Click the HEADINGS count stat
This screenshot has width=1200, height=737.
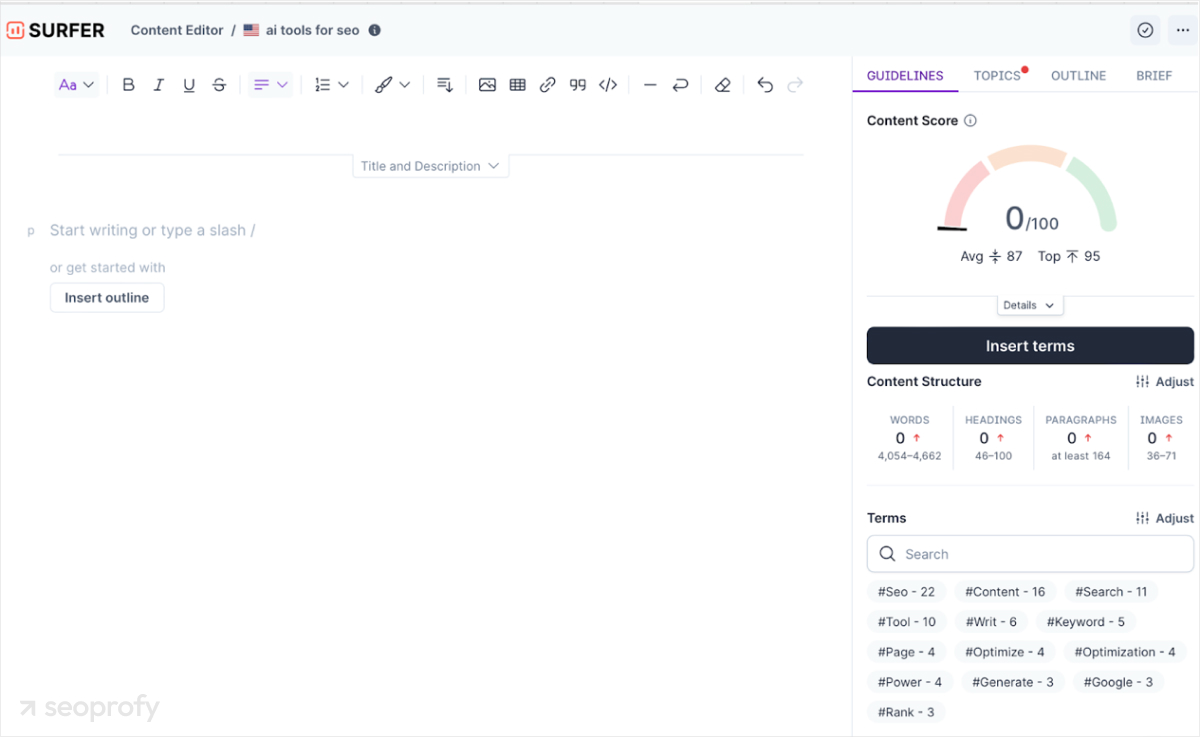(993, 438)
